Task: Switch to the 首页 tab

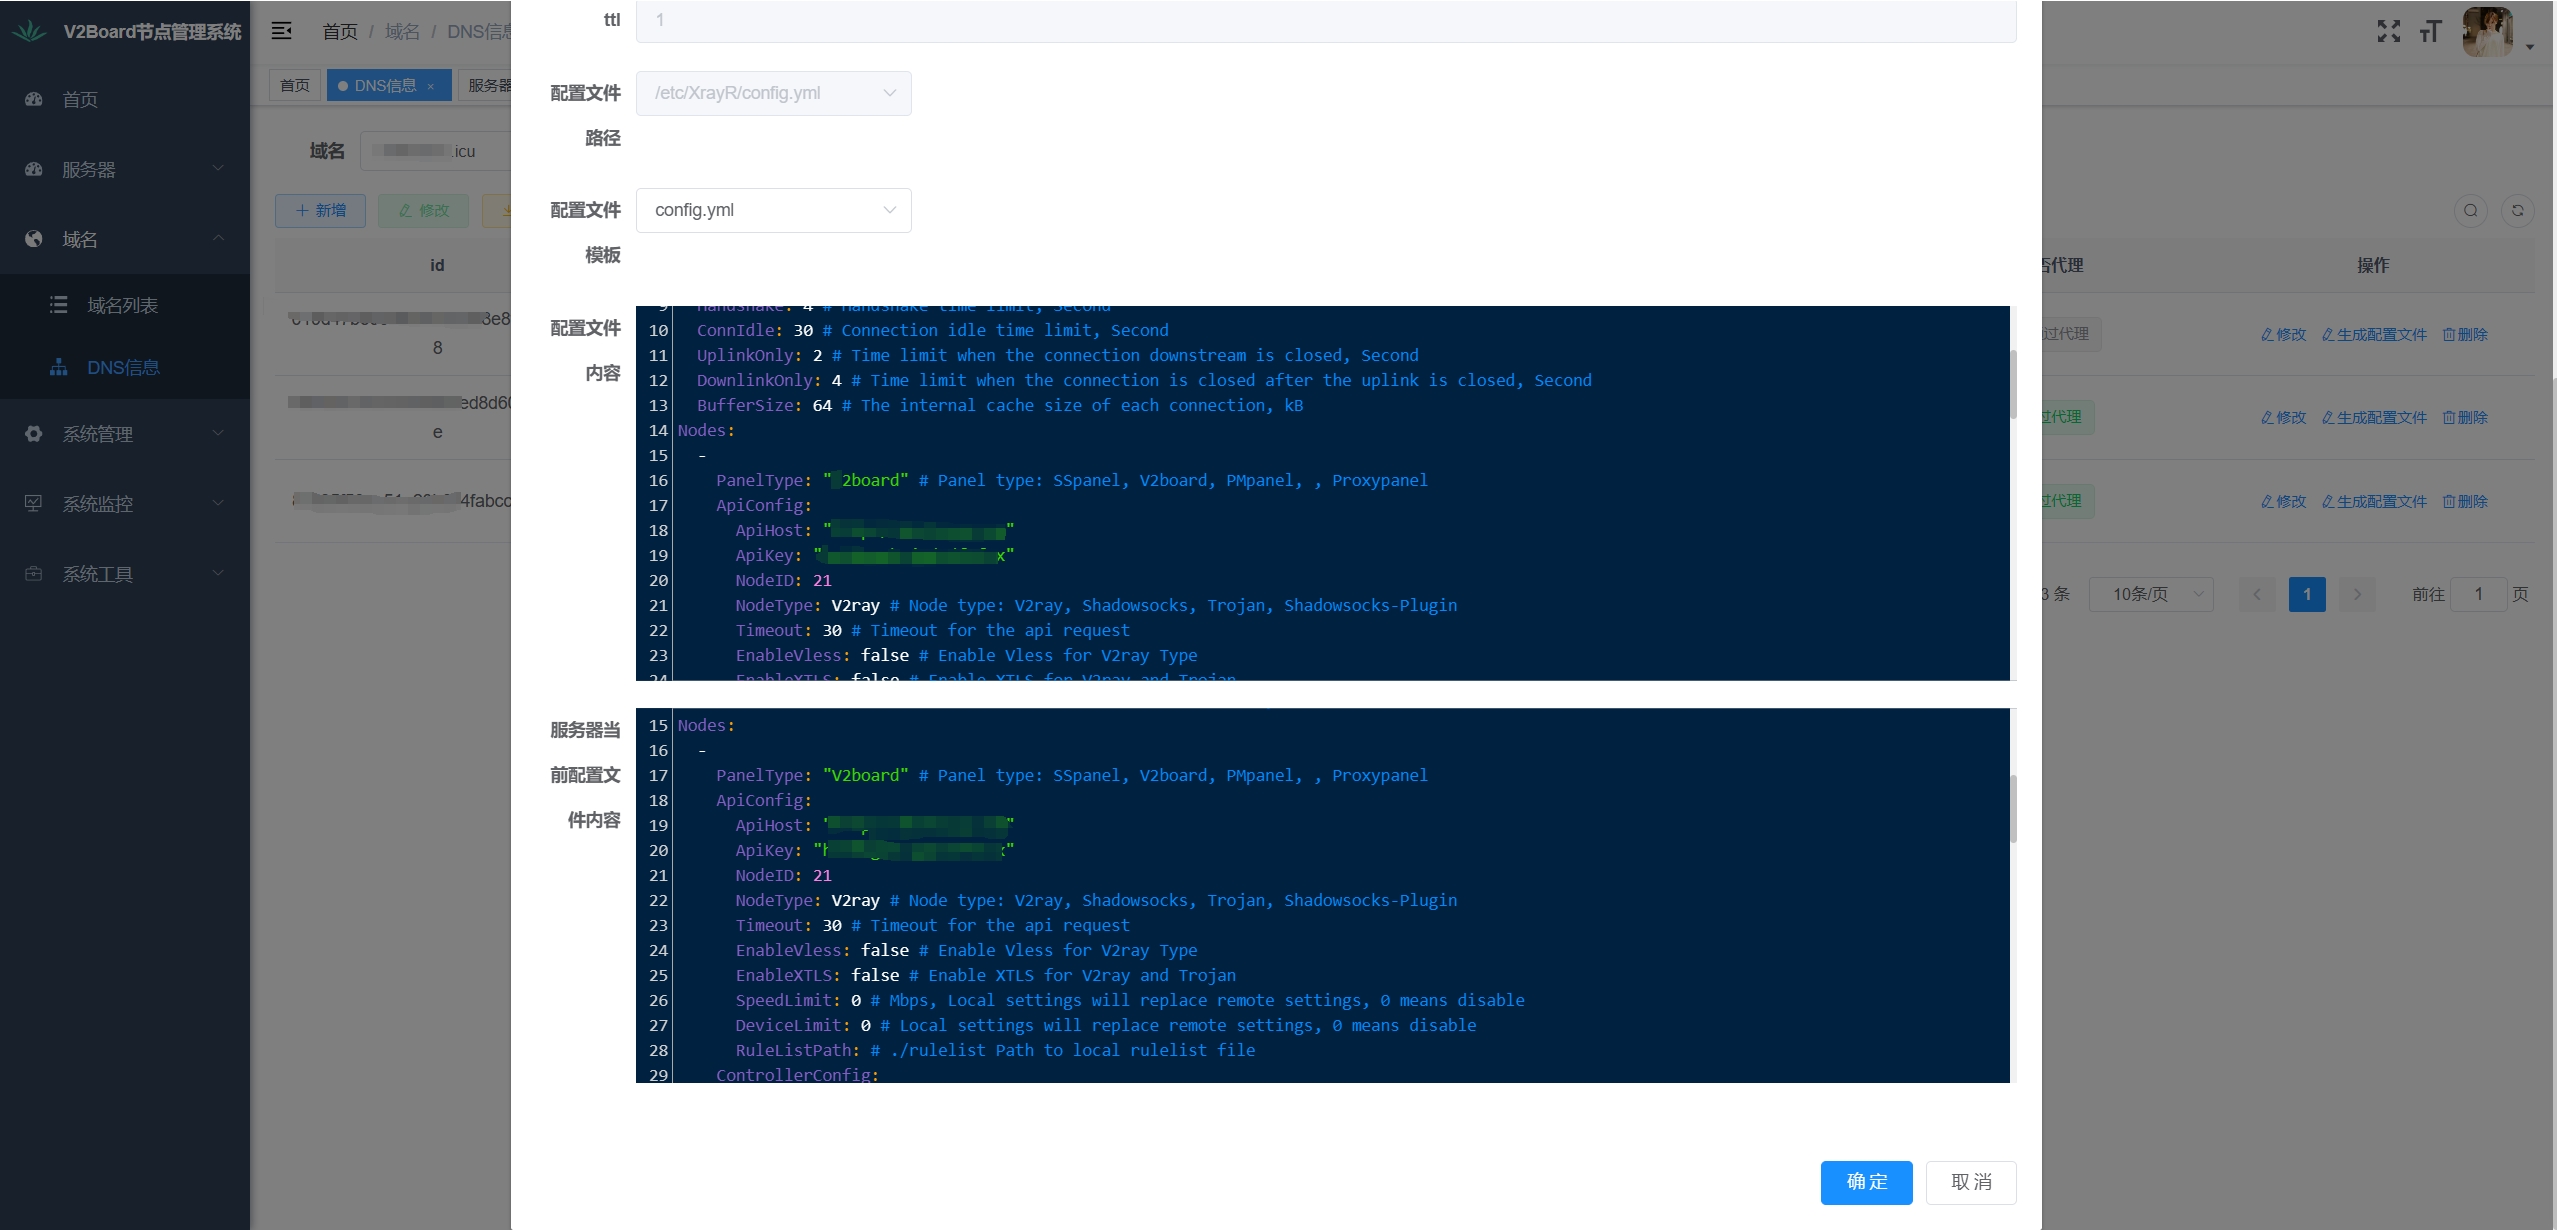Action: [295, 86]
